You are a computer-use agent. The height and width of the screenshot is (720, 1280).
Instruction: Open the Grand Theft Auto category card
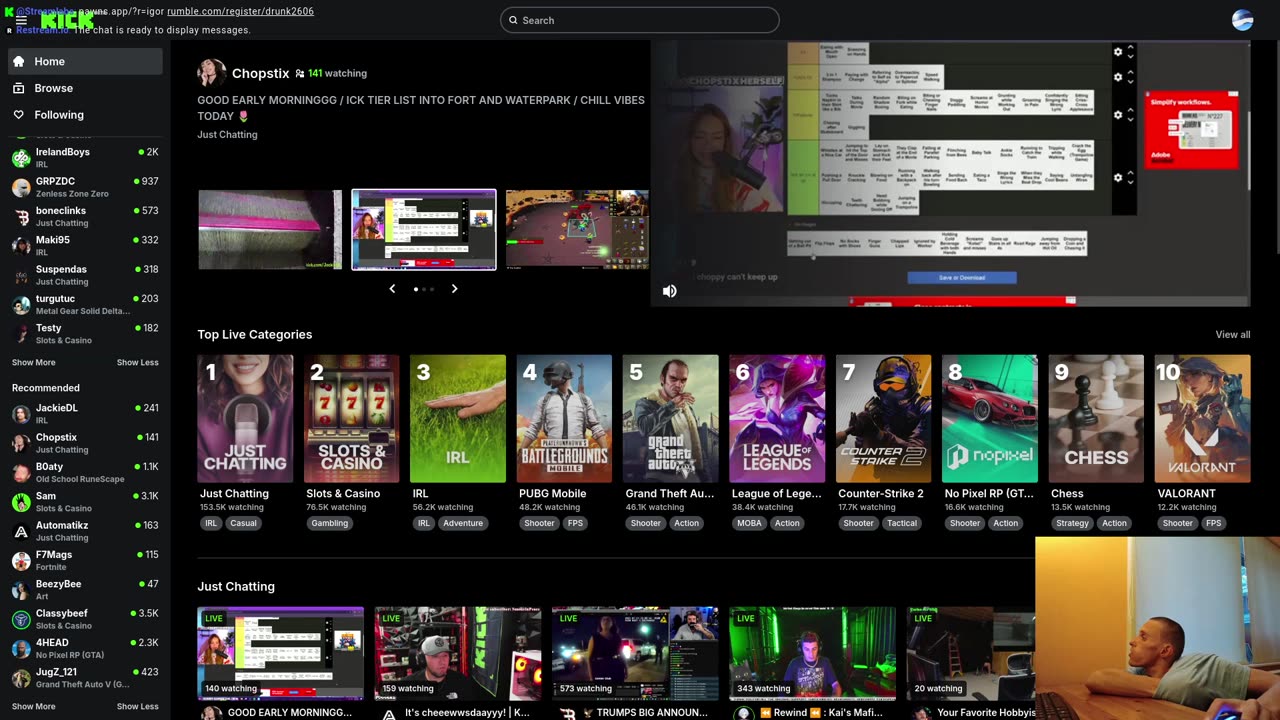tap(670, 419)
